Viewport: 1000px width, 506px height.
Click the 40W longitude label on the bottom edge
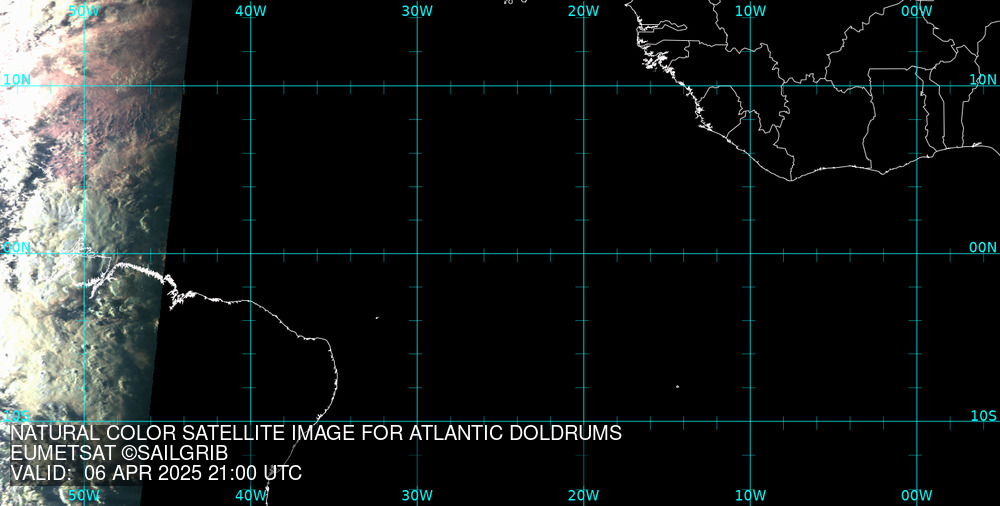tap(251, 495)
